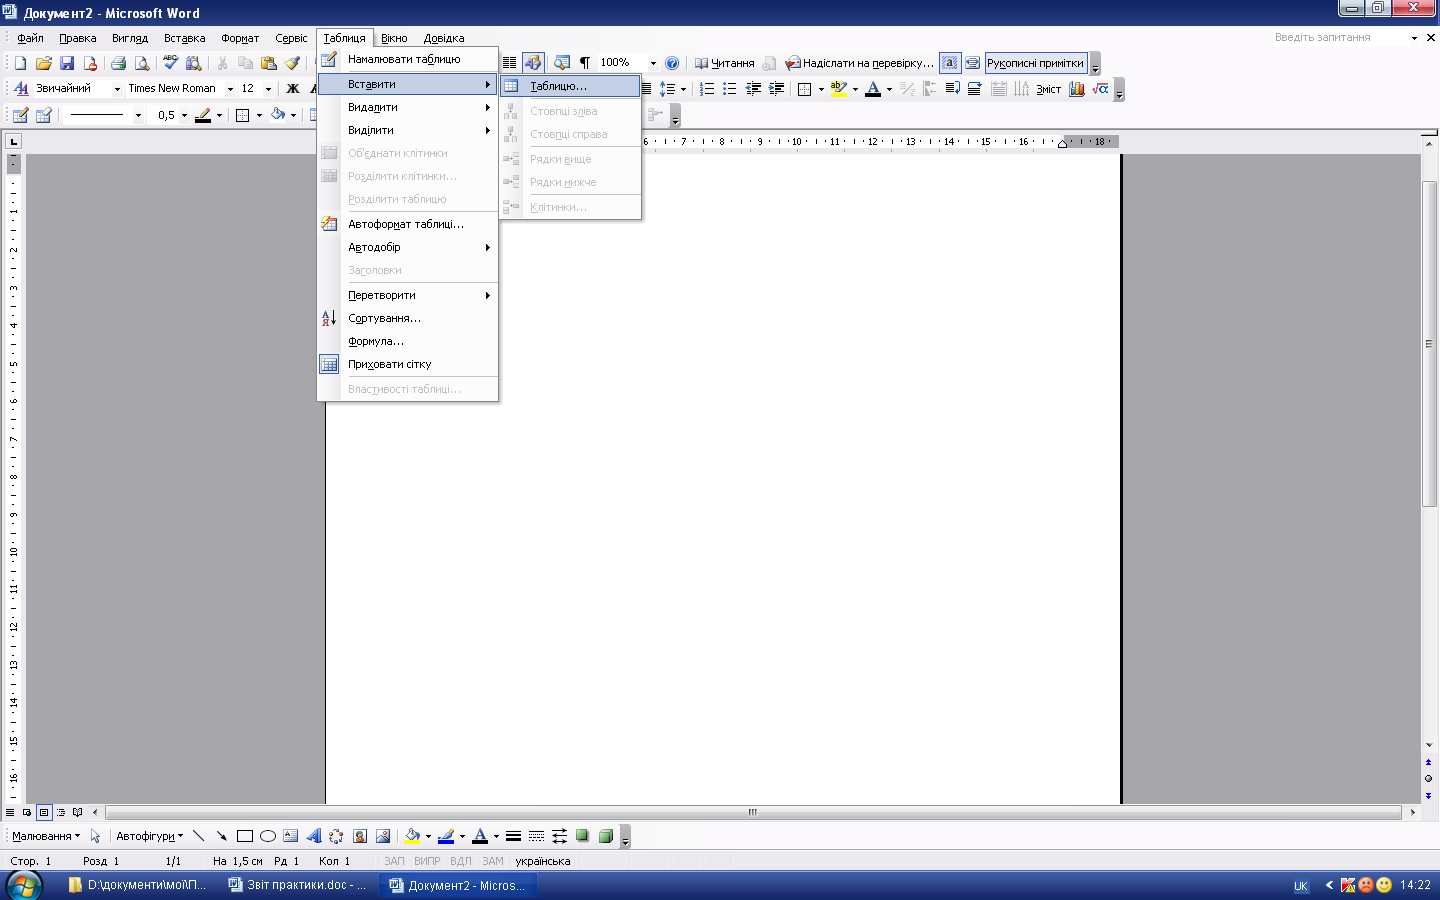This screenshot has width=1440, height=900.
Task: Open the font size dropdown showing 12
Action: click(x=268, y=89)
